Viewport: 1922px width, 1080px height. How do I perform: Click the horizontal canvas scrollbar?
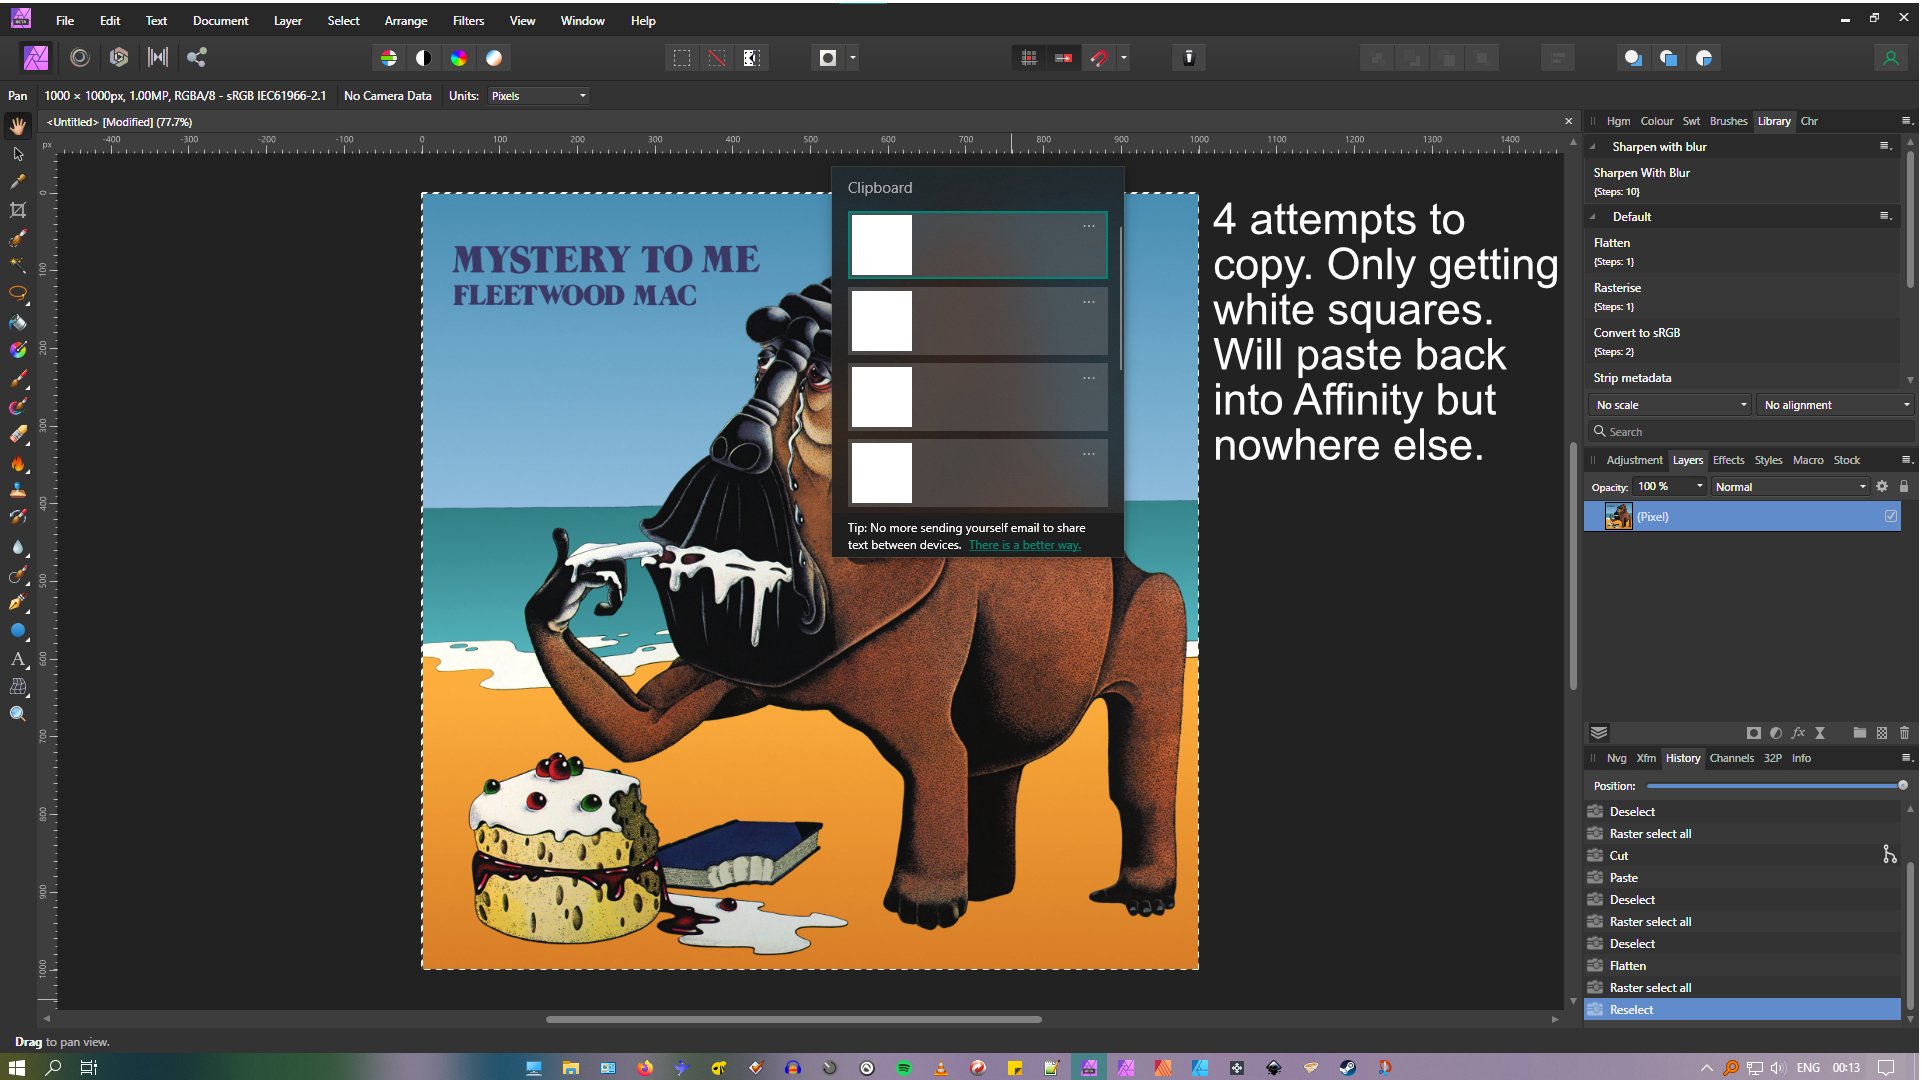tap(794, 1020)
